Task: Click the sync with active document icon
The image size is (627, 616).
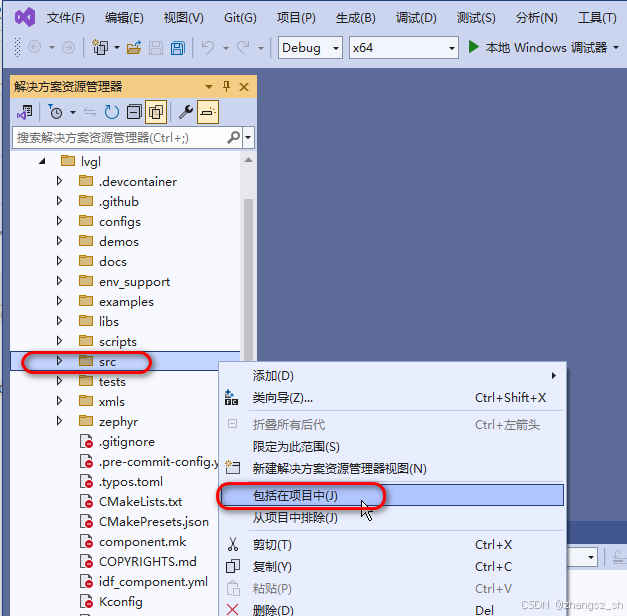Action: click(90, 112)
